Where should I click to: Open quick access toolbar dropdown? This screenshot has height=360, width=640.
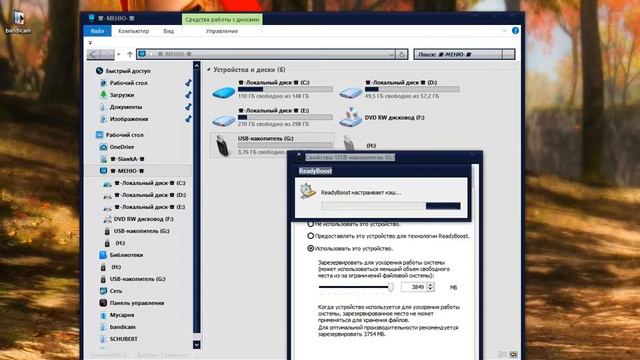(90, 42)
